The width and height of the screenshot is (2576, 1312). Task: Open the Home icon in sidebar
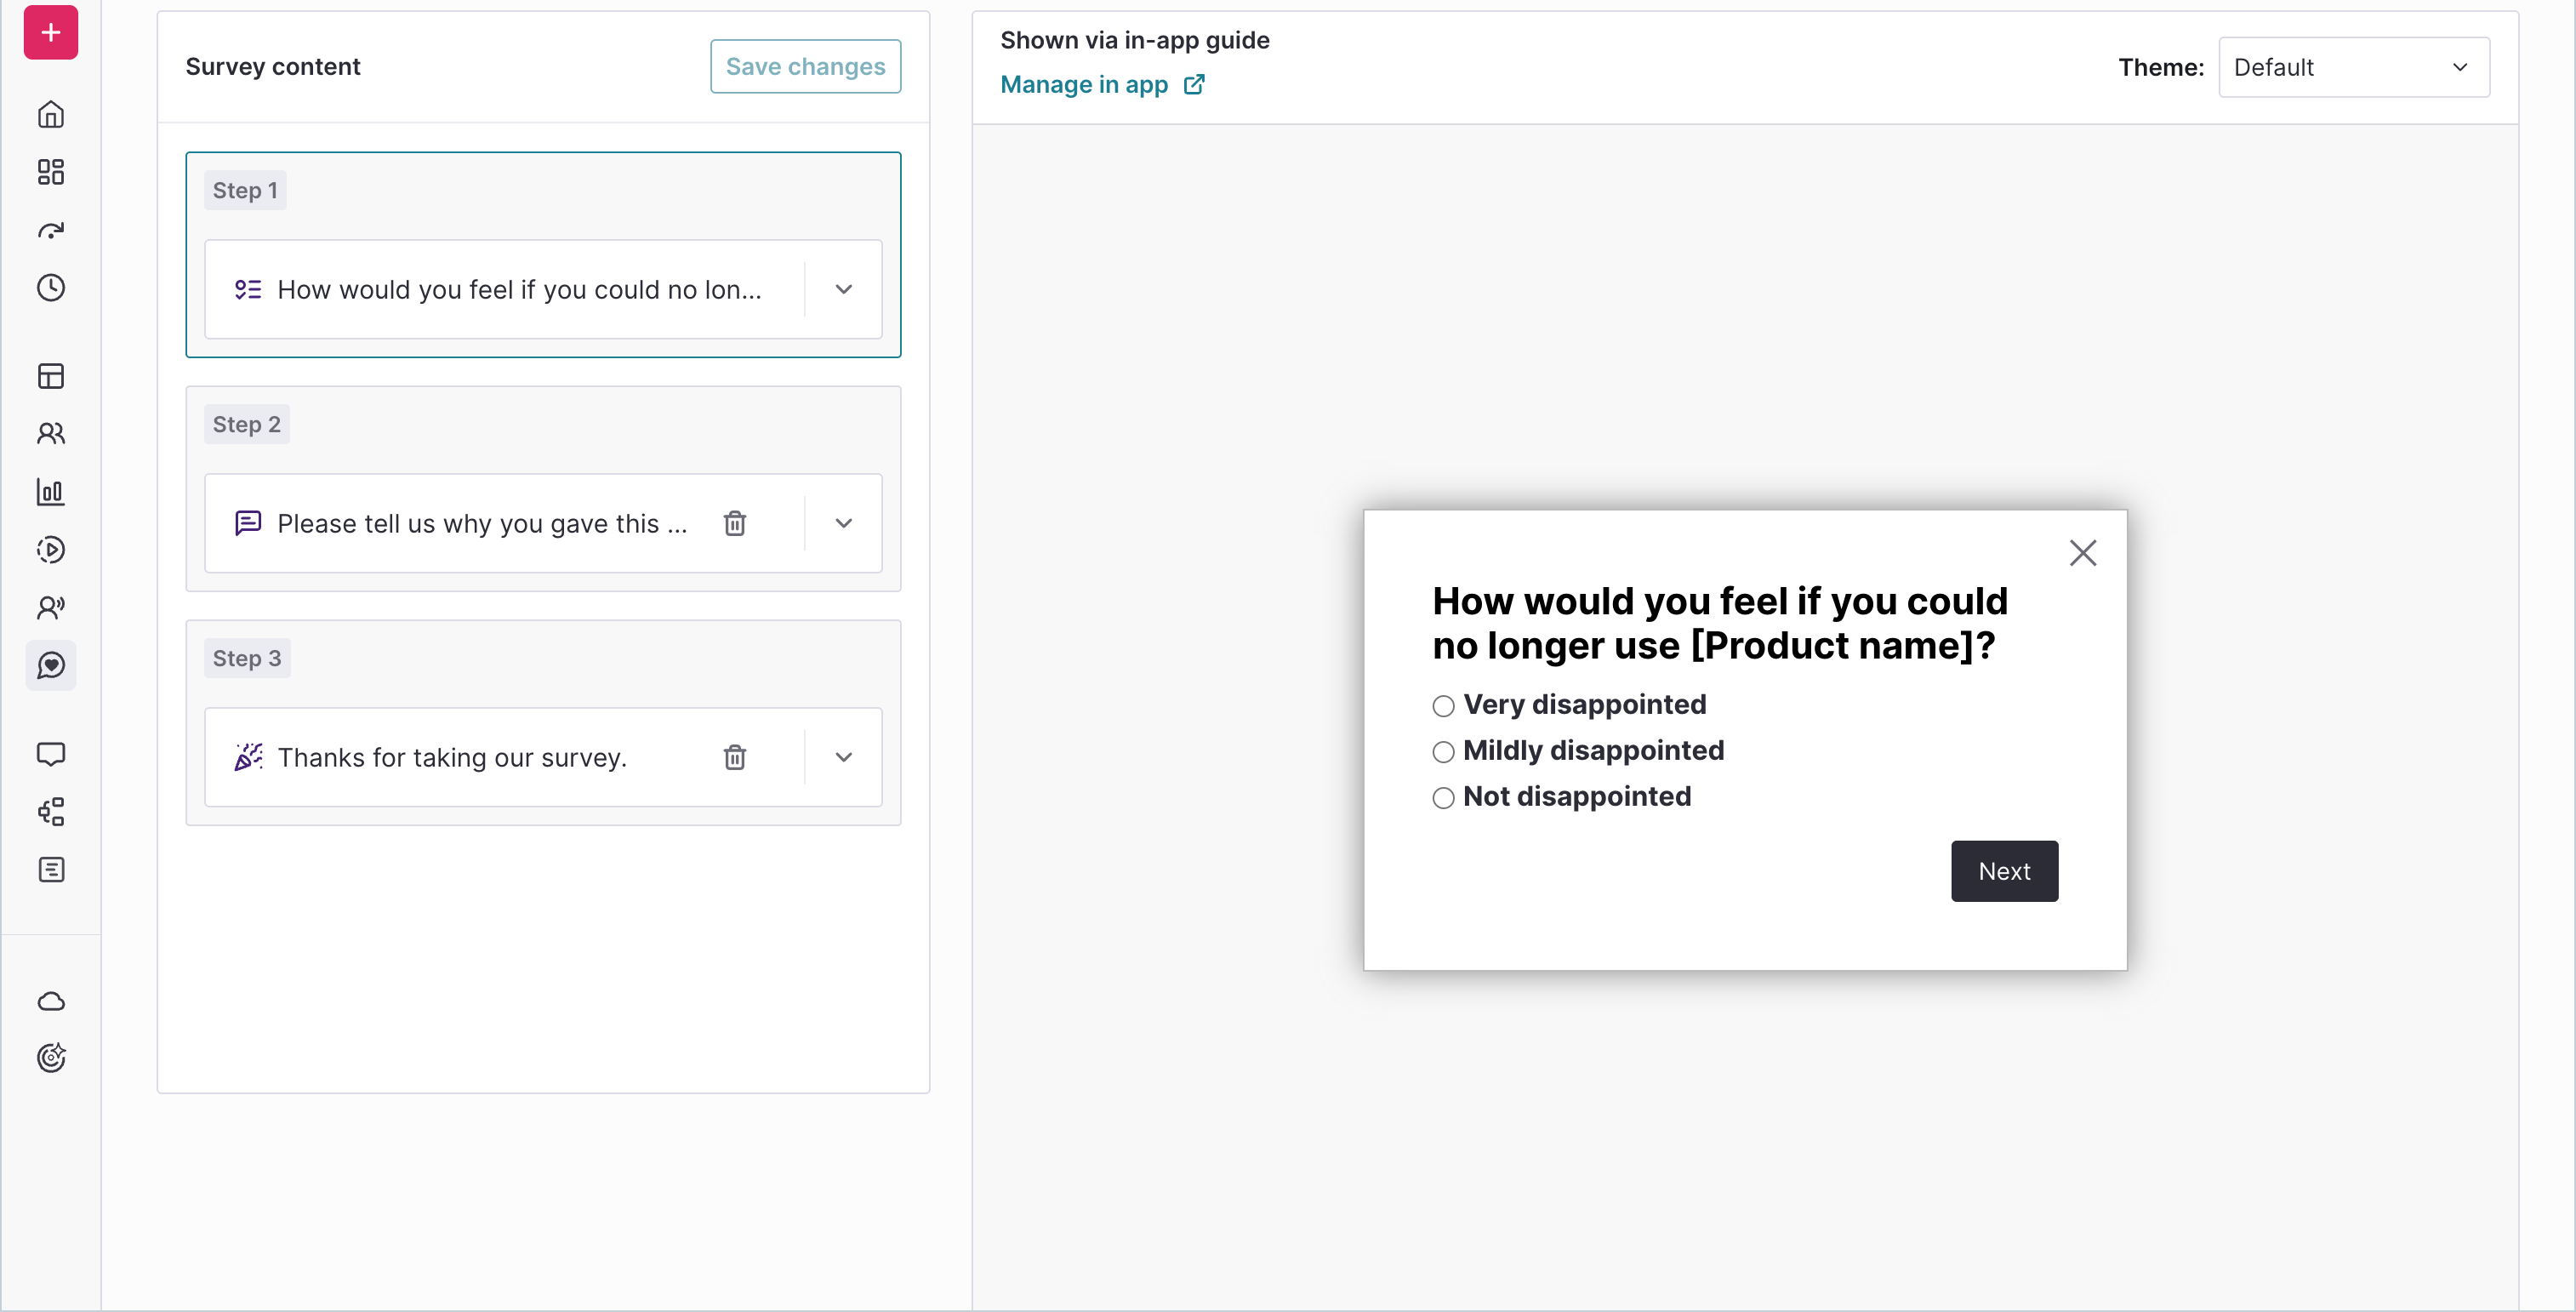tap(51, 115)
